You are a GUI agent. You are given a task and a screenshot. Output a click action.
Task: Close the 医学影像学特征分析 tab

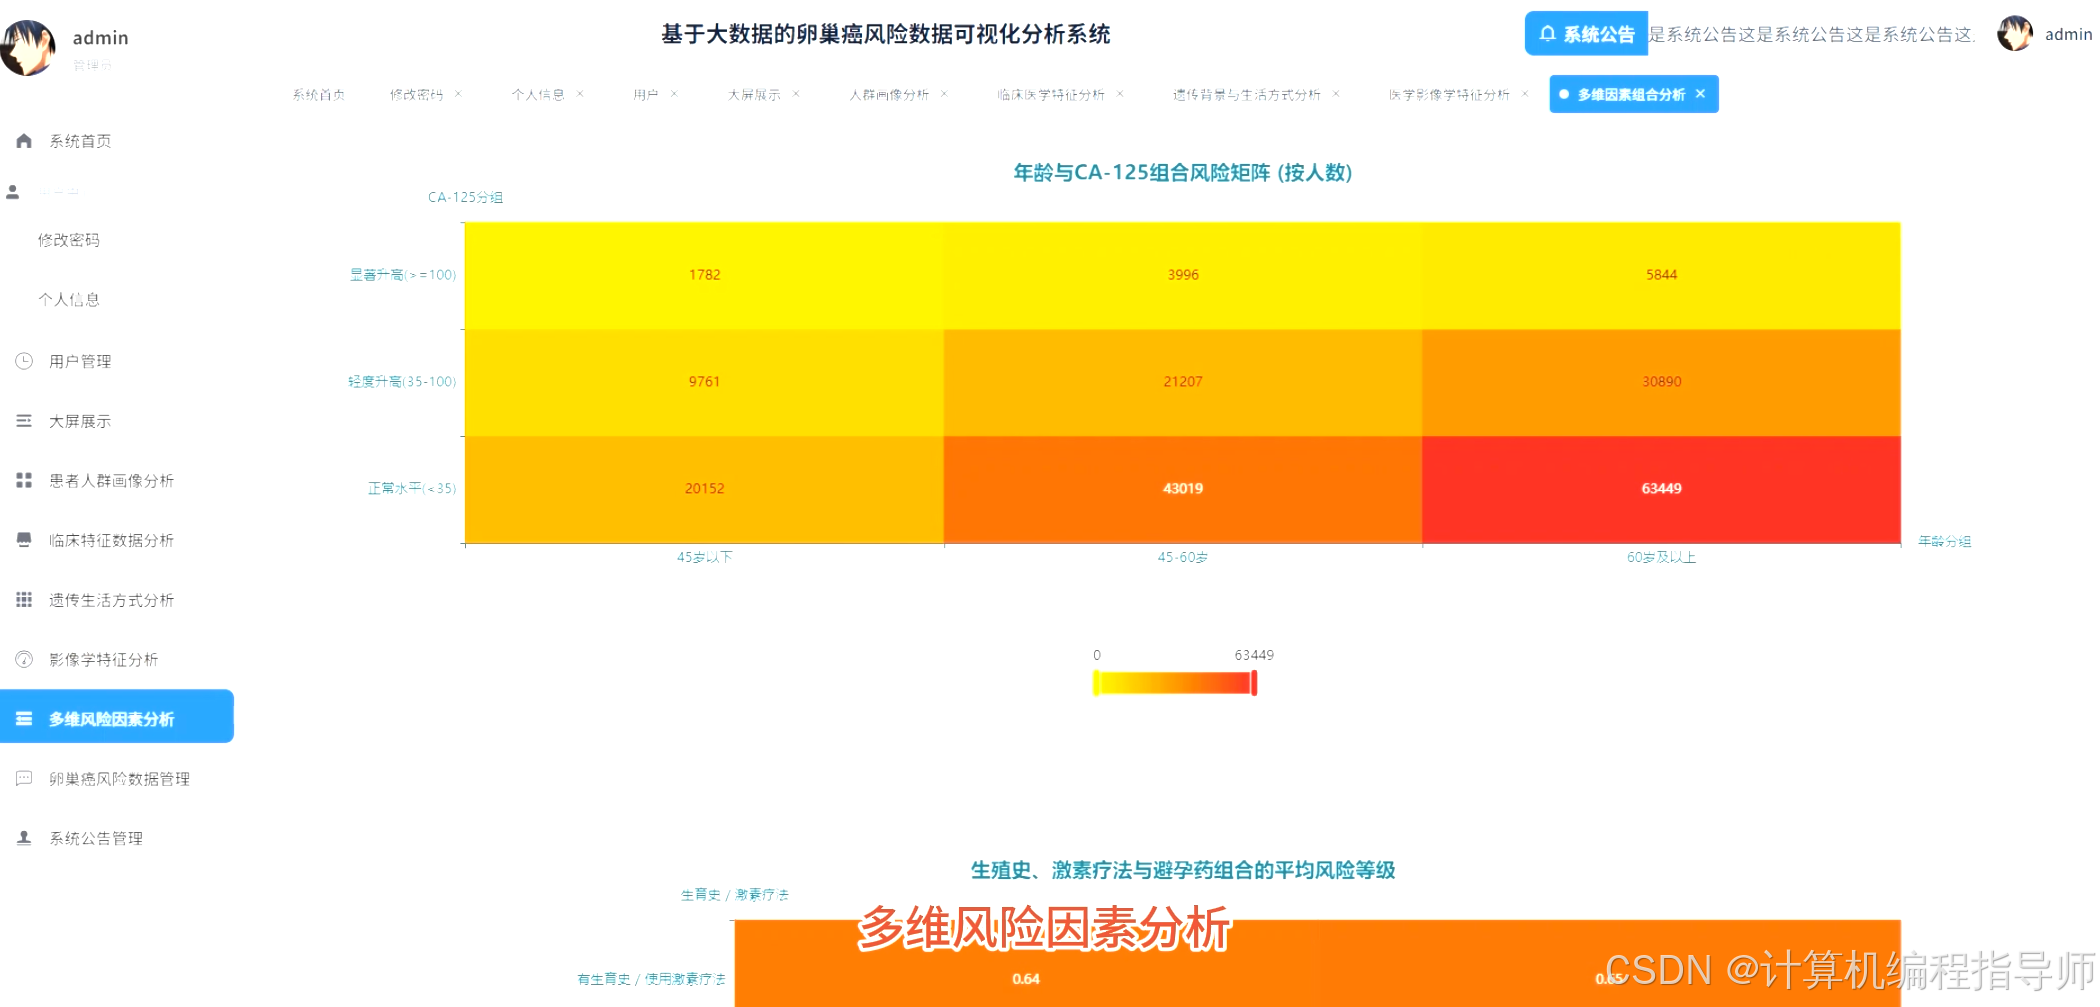coord(1525,94)
